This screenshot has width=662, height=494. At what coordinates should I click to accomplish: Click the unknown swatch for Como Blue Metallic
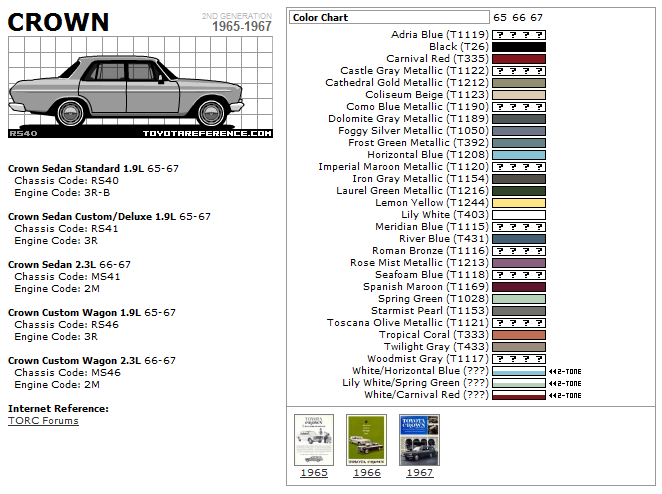click(519, 107)
